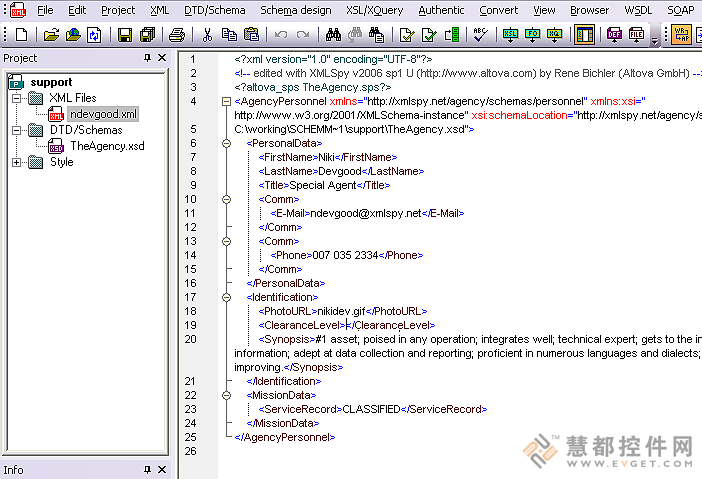Open the File menu
702x479 pixels.
click(x=45, y=10)
